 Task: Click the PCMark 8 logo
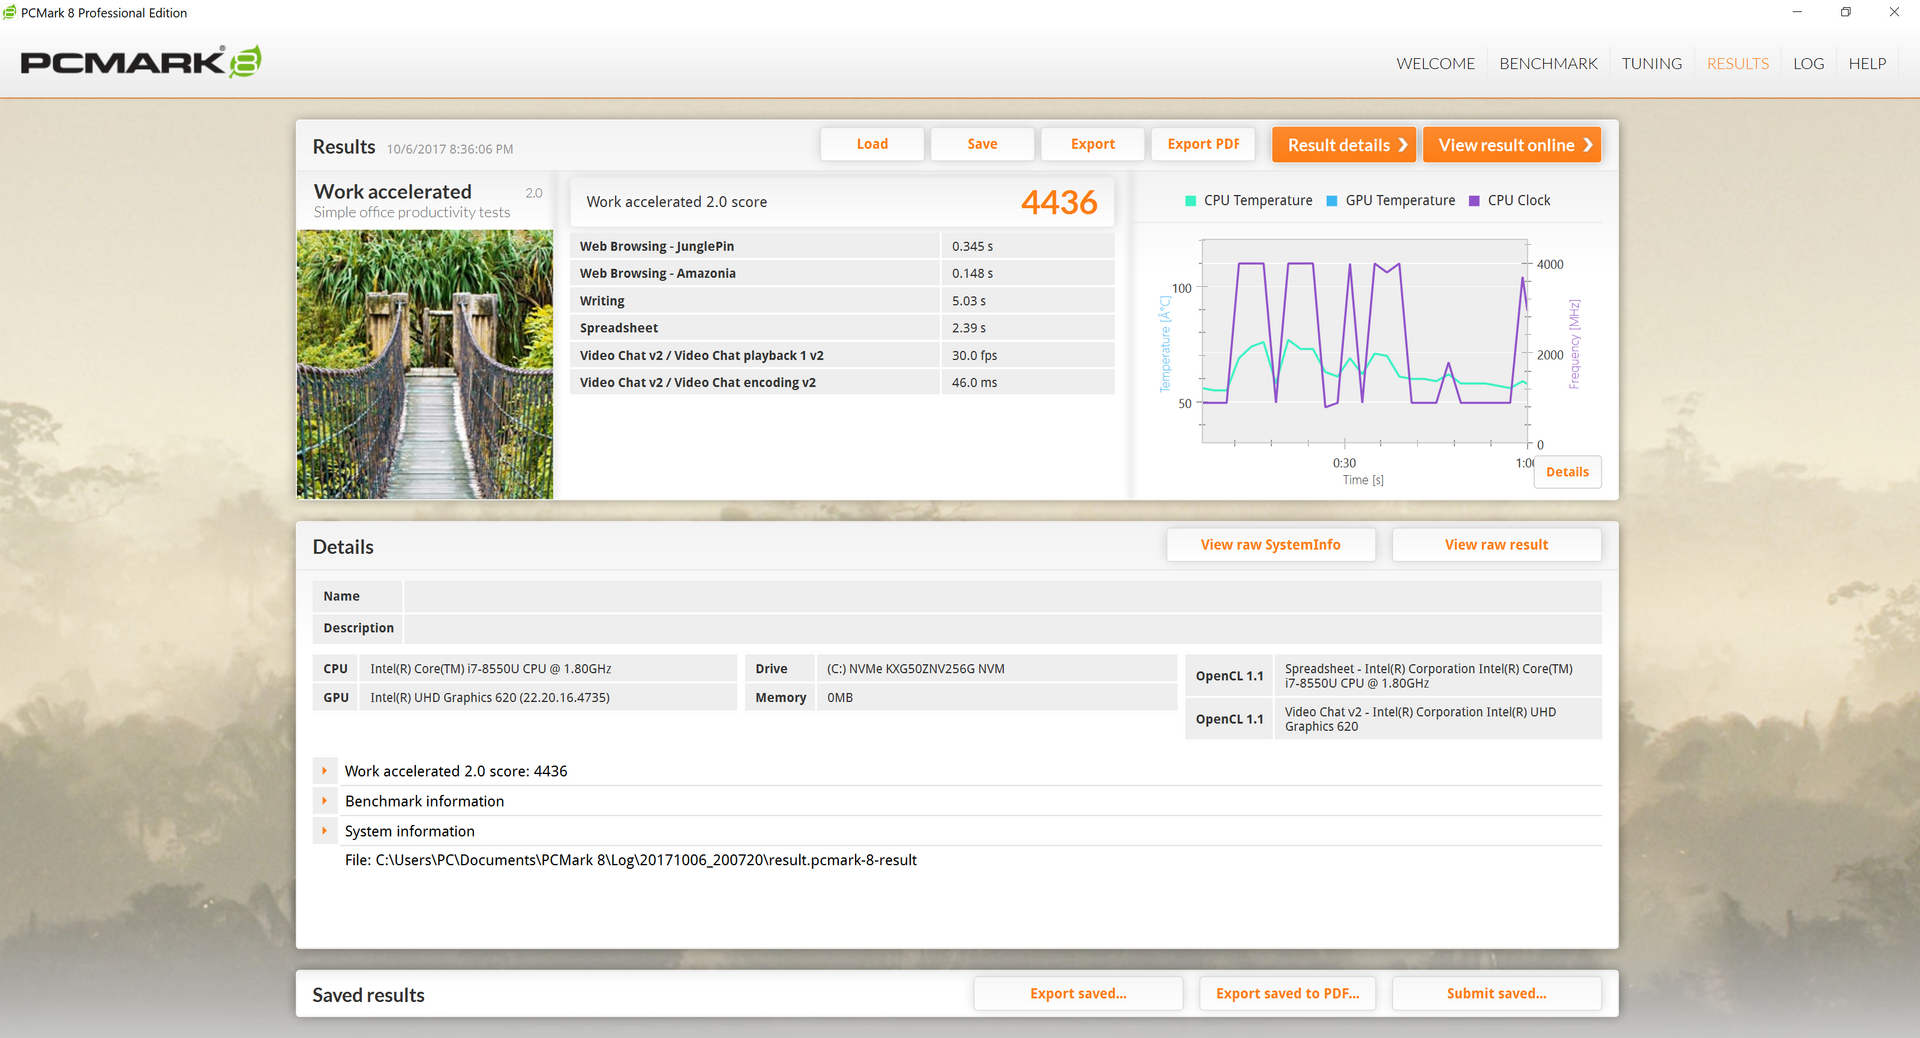coord(141,62)
